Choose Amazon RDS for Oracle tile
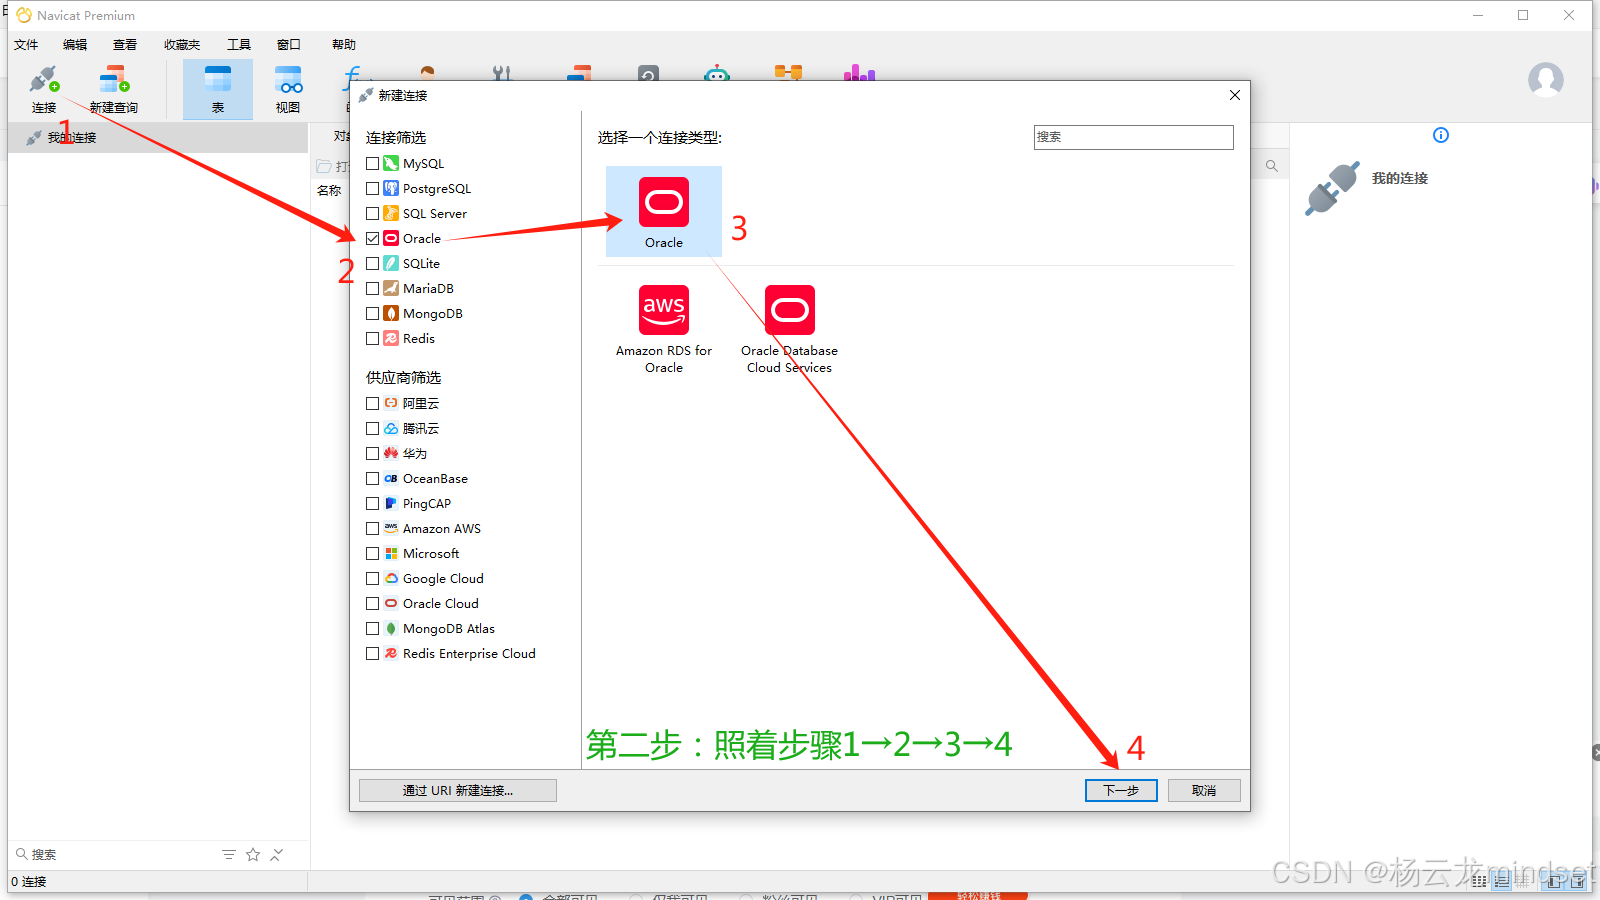The width and height of the screenshot is (1600, 900). [x=664, y=330]
